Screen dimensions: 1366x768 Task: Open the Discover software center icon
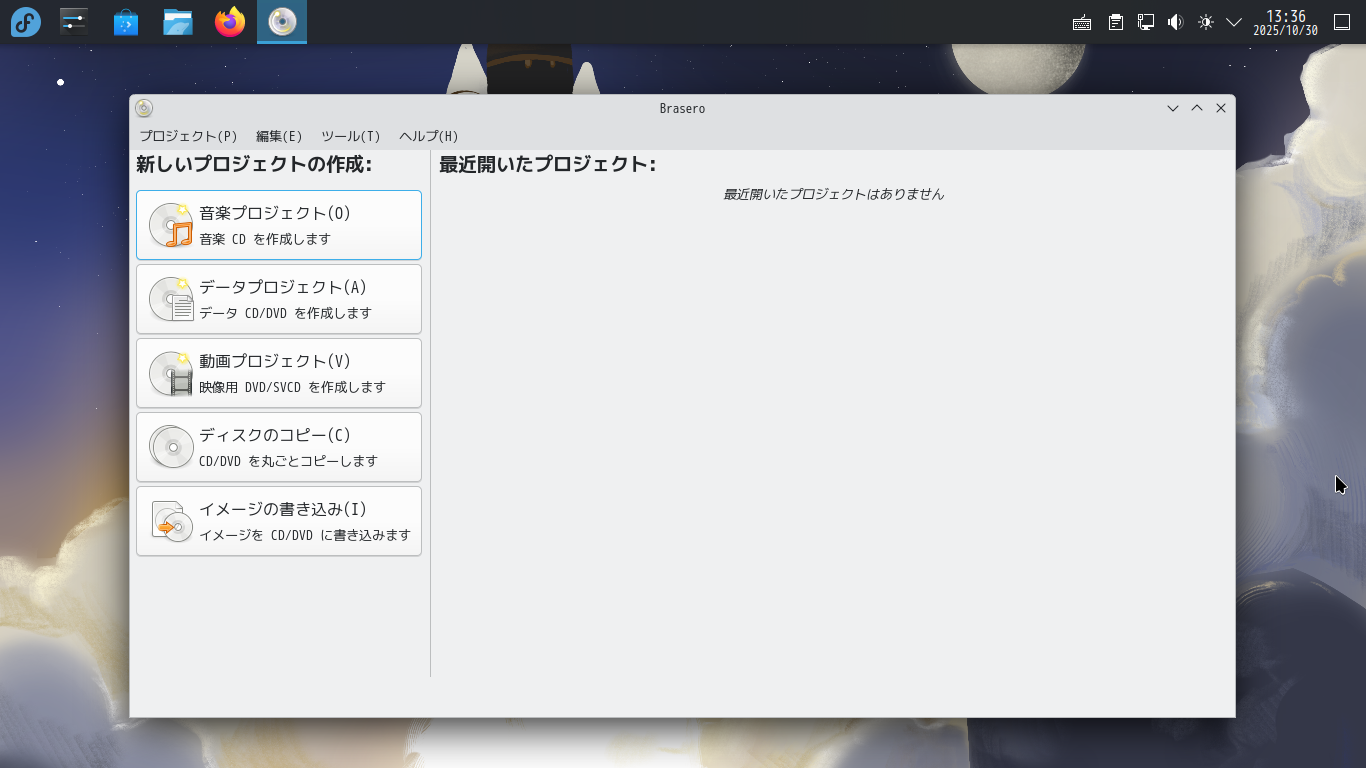point(126,22)
